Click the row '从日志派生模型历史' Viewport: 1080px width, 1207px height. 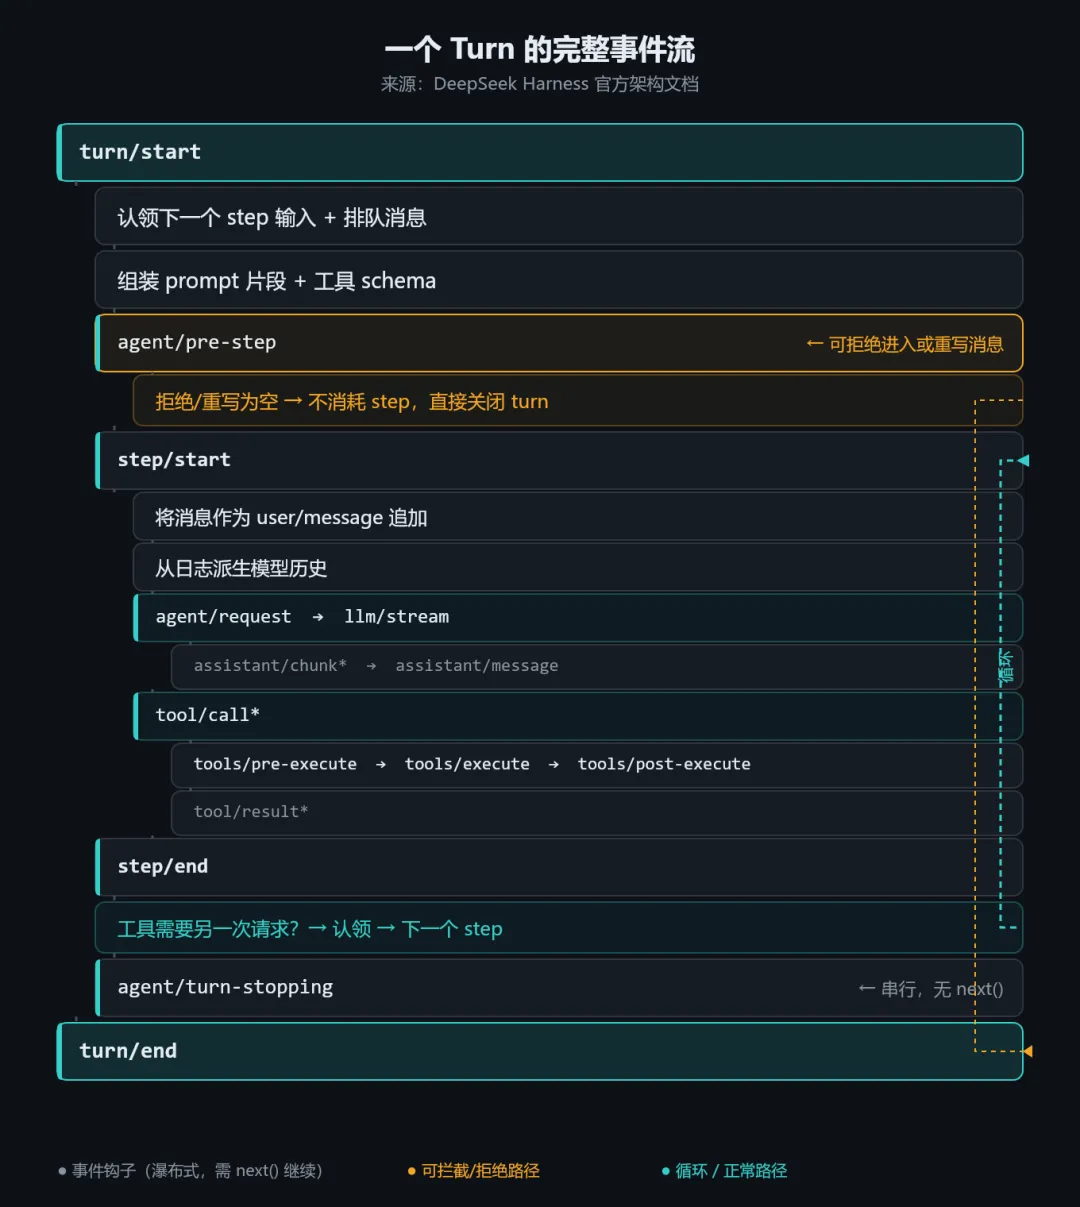578,568
